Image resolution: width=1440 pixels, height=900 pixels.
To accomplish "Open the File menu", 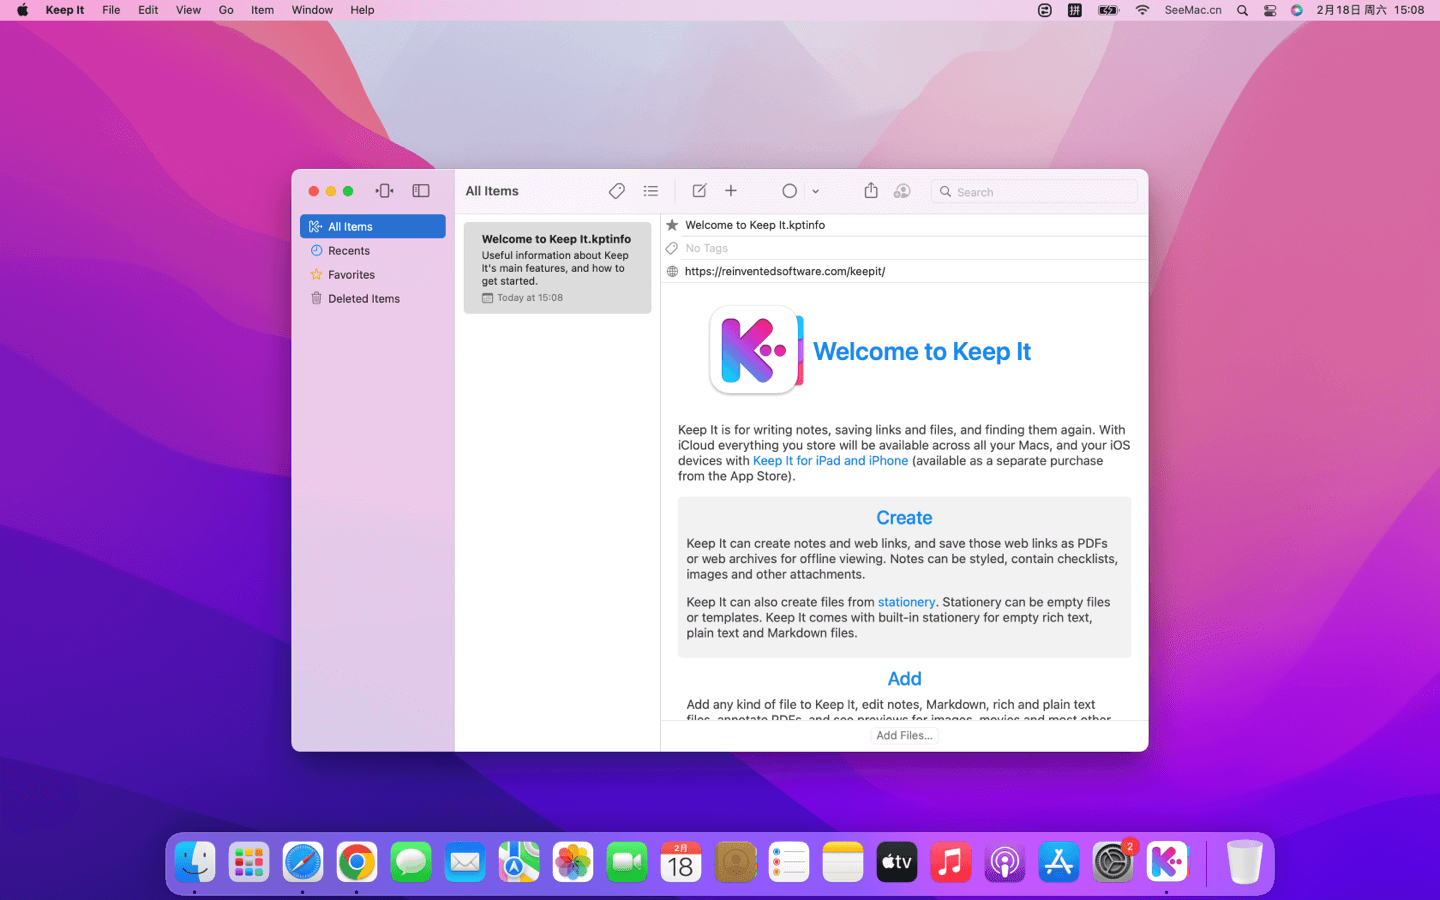I will [x=111, y=10].
